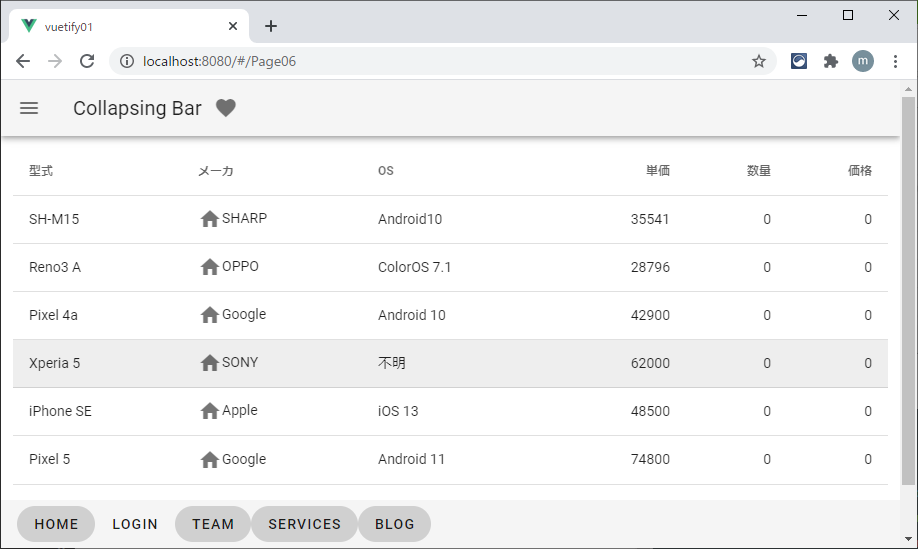Viewport: 918px width, 549px height.
Task: Sort by the メーカ column header
Action: click(216, 171)
